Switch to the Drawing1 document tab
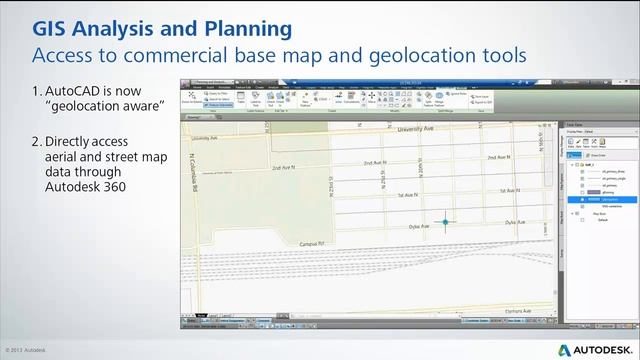This screenshot has width=640, height=360. pos(199,117)
